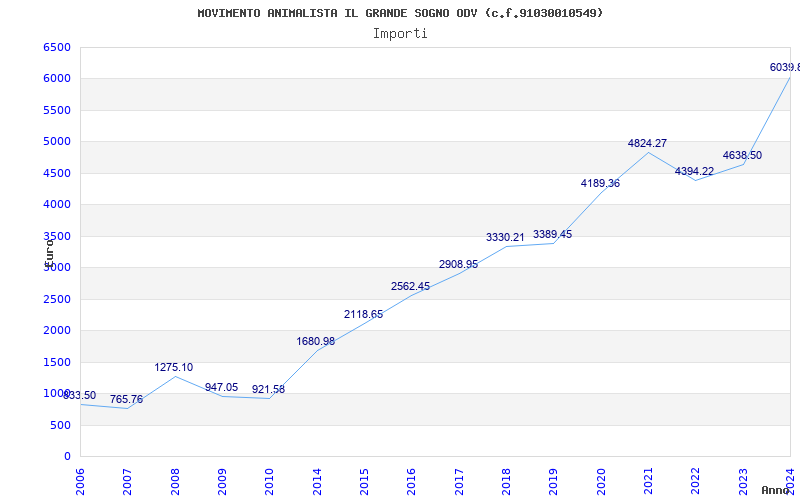Click the 2010 x-axis year label

pyautogui.click(x=269, y=483)
